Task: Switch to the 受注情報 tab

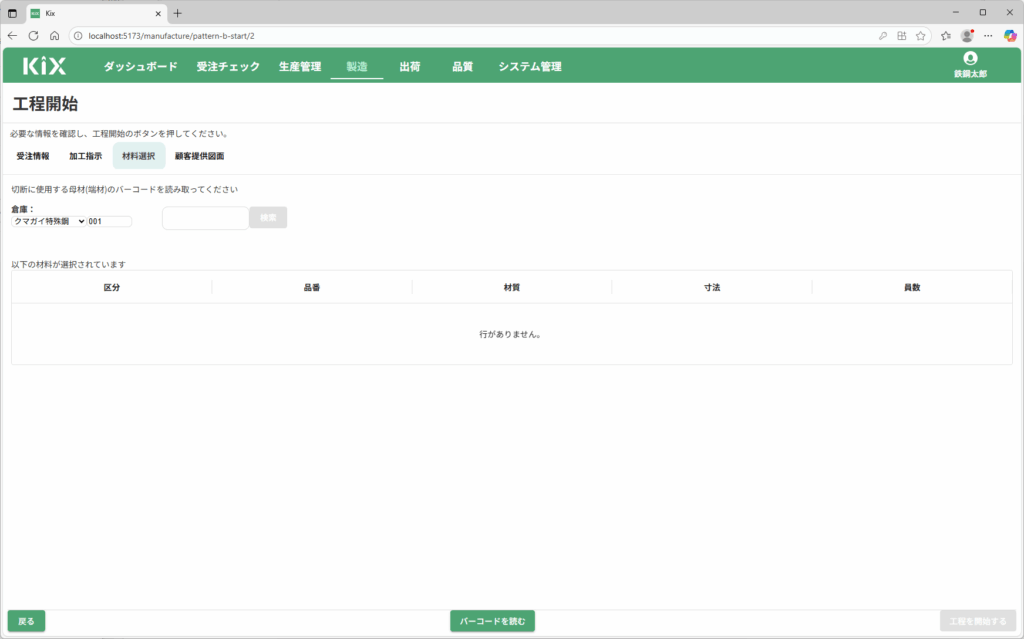Action: (x=33, y=156)
